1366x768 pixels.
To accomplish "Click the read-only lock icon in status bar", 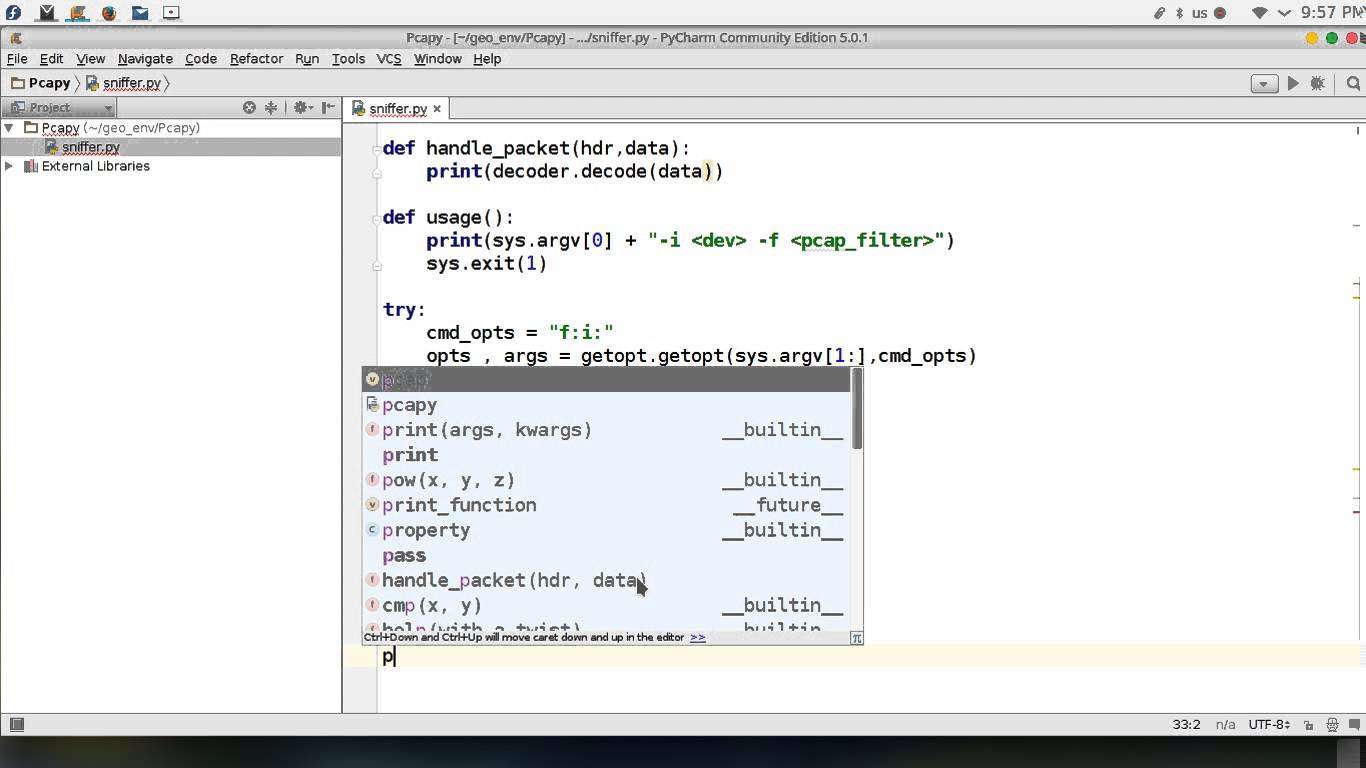I will click(1307, 724).
